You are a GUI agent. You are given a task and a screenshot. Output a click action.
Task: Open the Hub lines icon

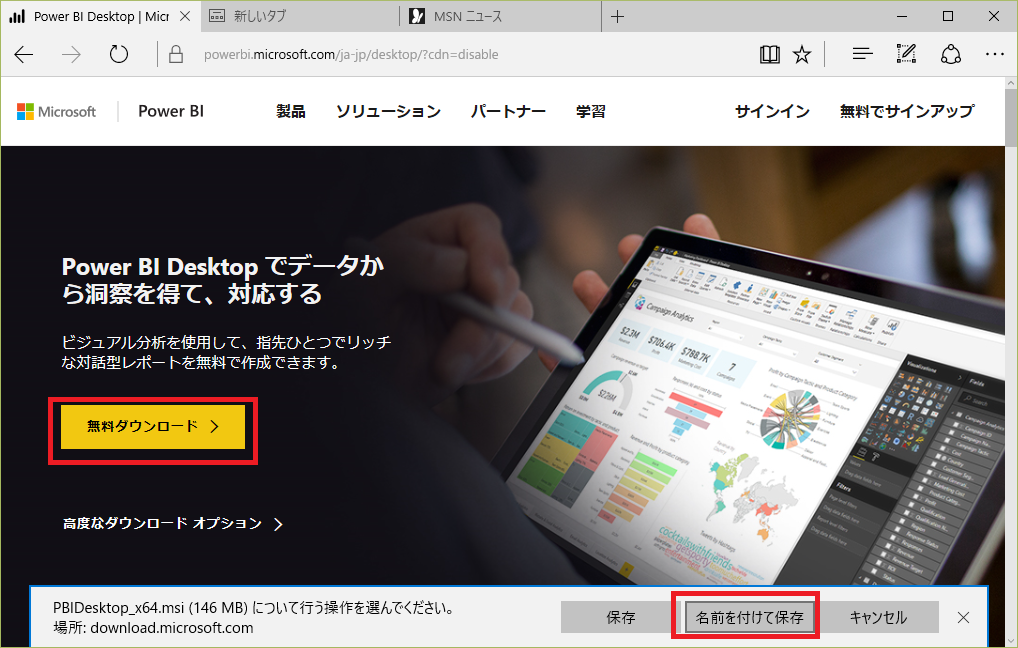click(862, 54)
